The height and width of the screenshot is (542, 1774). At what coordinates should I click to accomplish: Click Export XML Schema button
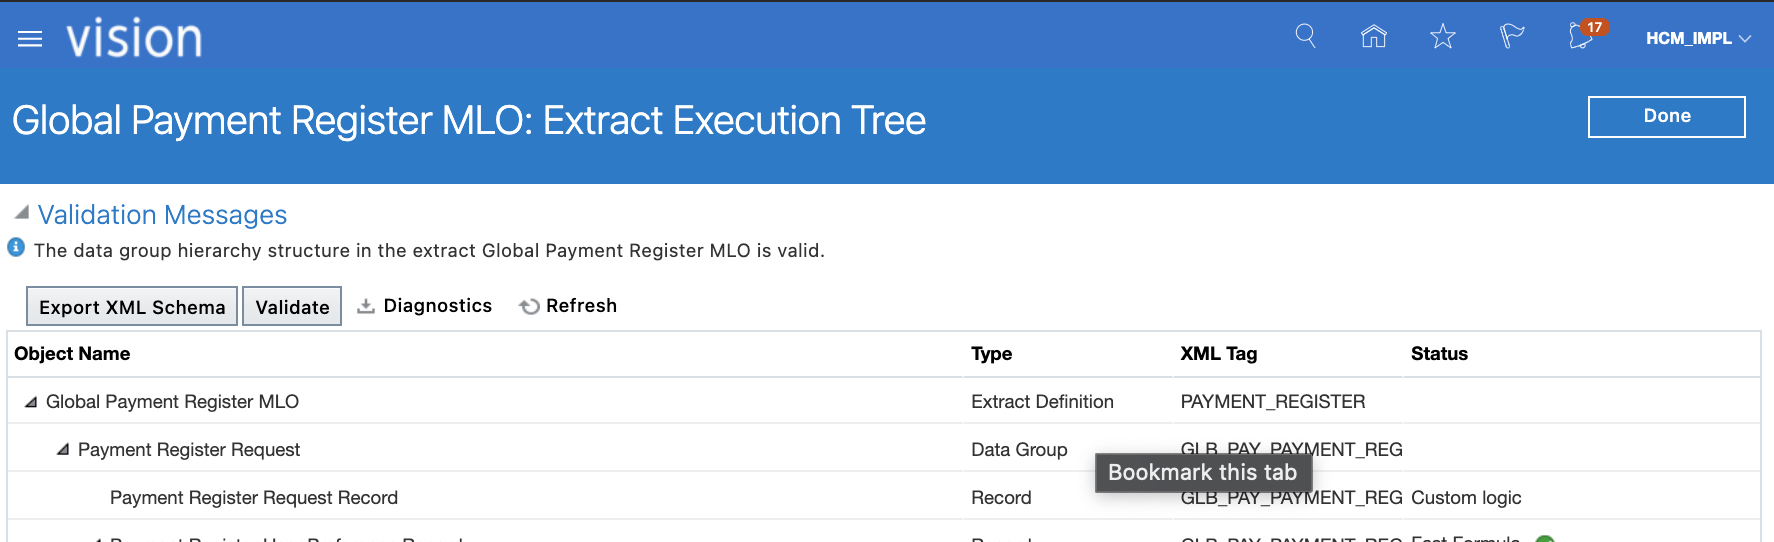[132, 307]
